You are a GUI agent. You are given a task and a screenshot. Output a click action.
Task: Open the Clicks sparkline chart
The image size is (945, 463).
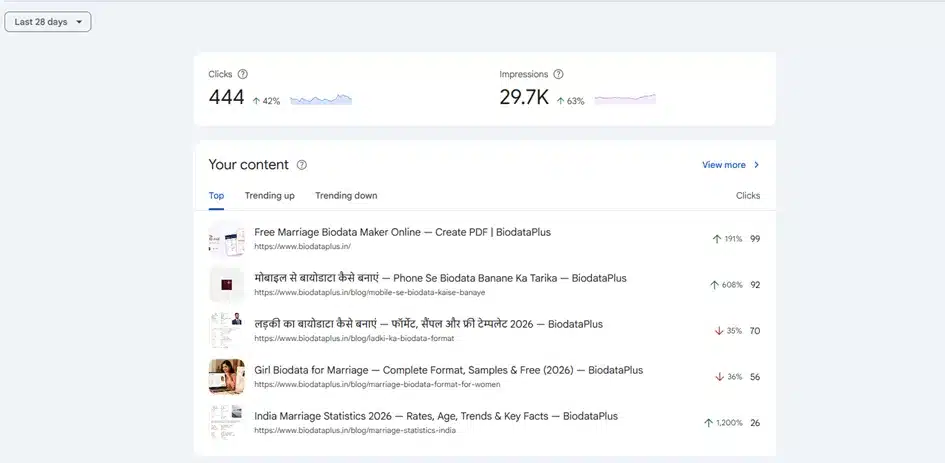321,99
